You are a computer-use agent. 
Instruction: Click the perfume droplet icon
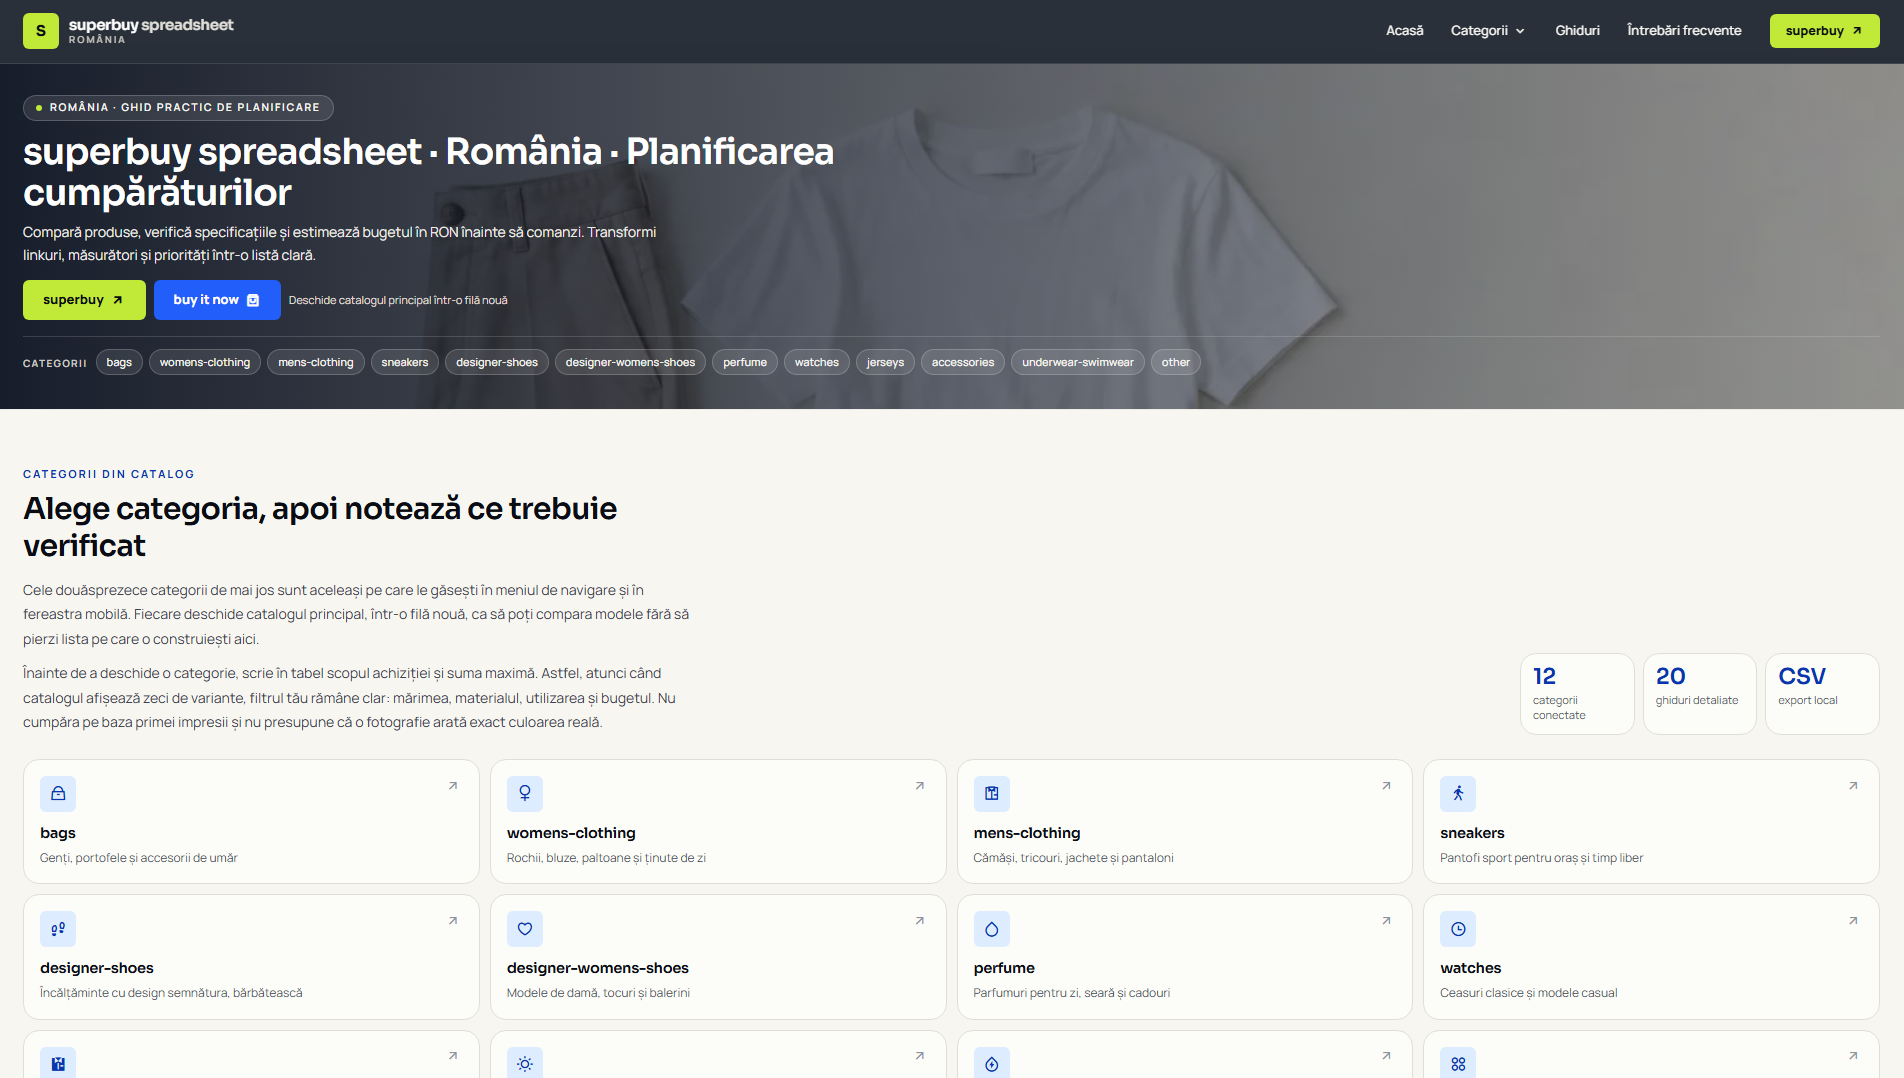coord(992,929)
